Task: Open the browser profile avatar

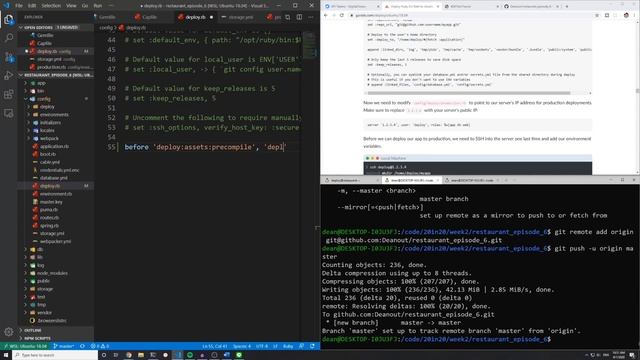Action: pyautogui.click(x=626, y=15)
